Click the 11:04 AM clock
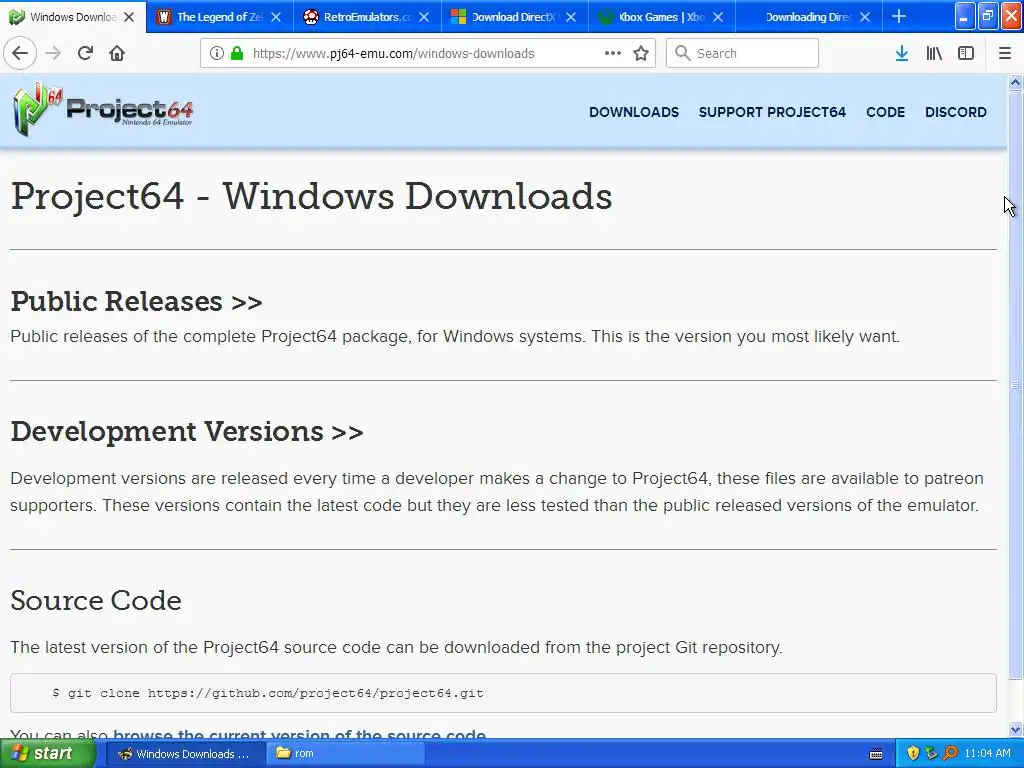The width and height of the screenshot is (1024, 768). pyautogui.click(x=987, y=754)
